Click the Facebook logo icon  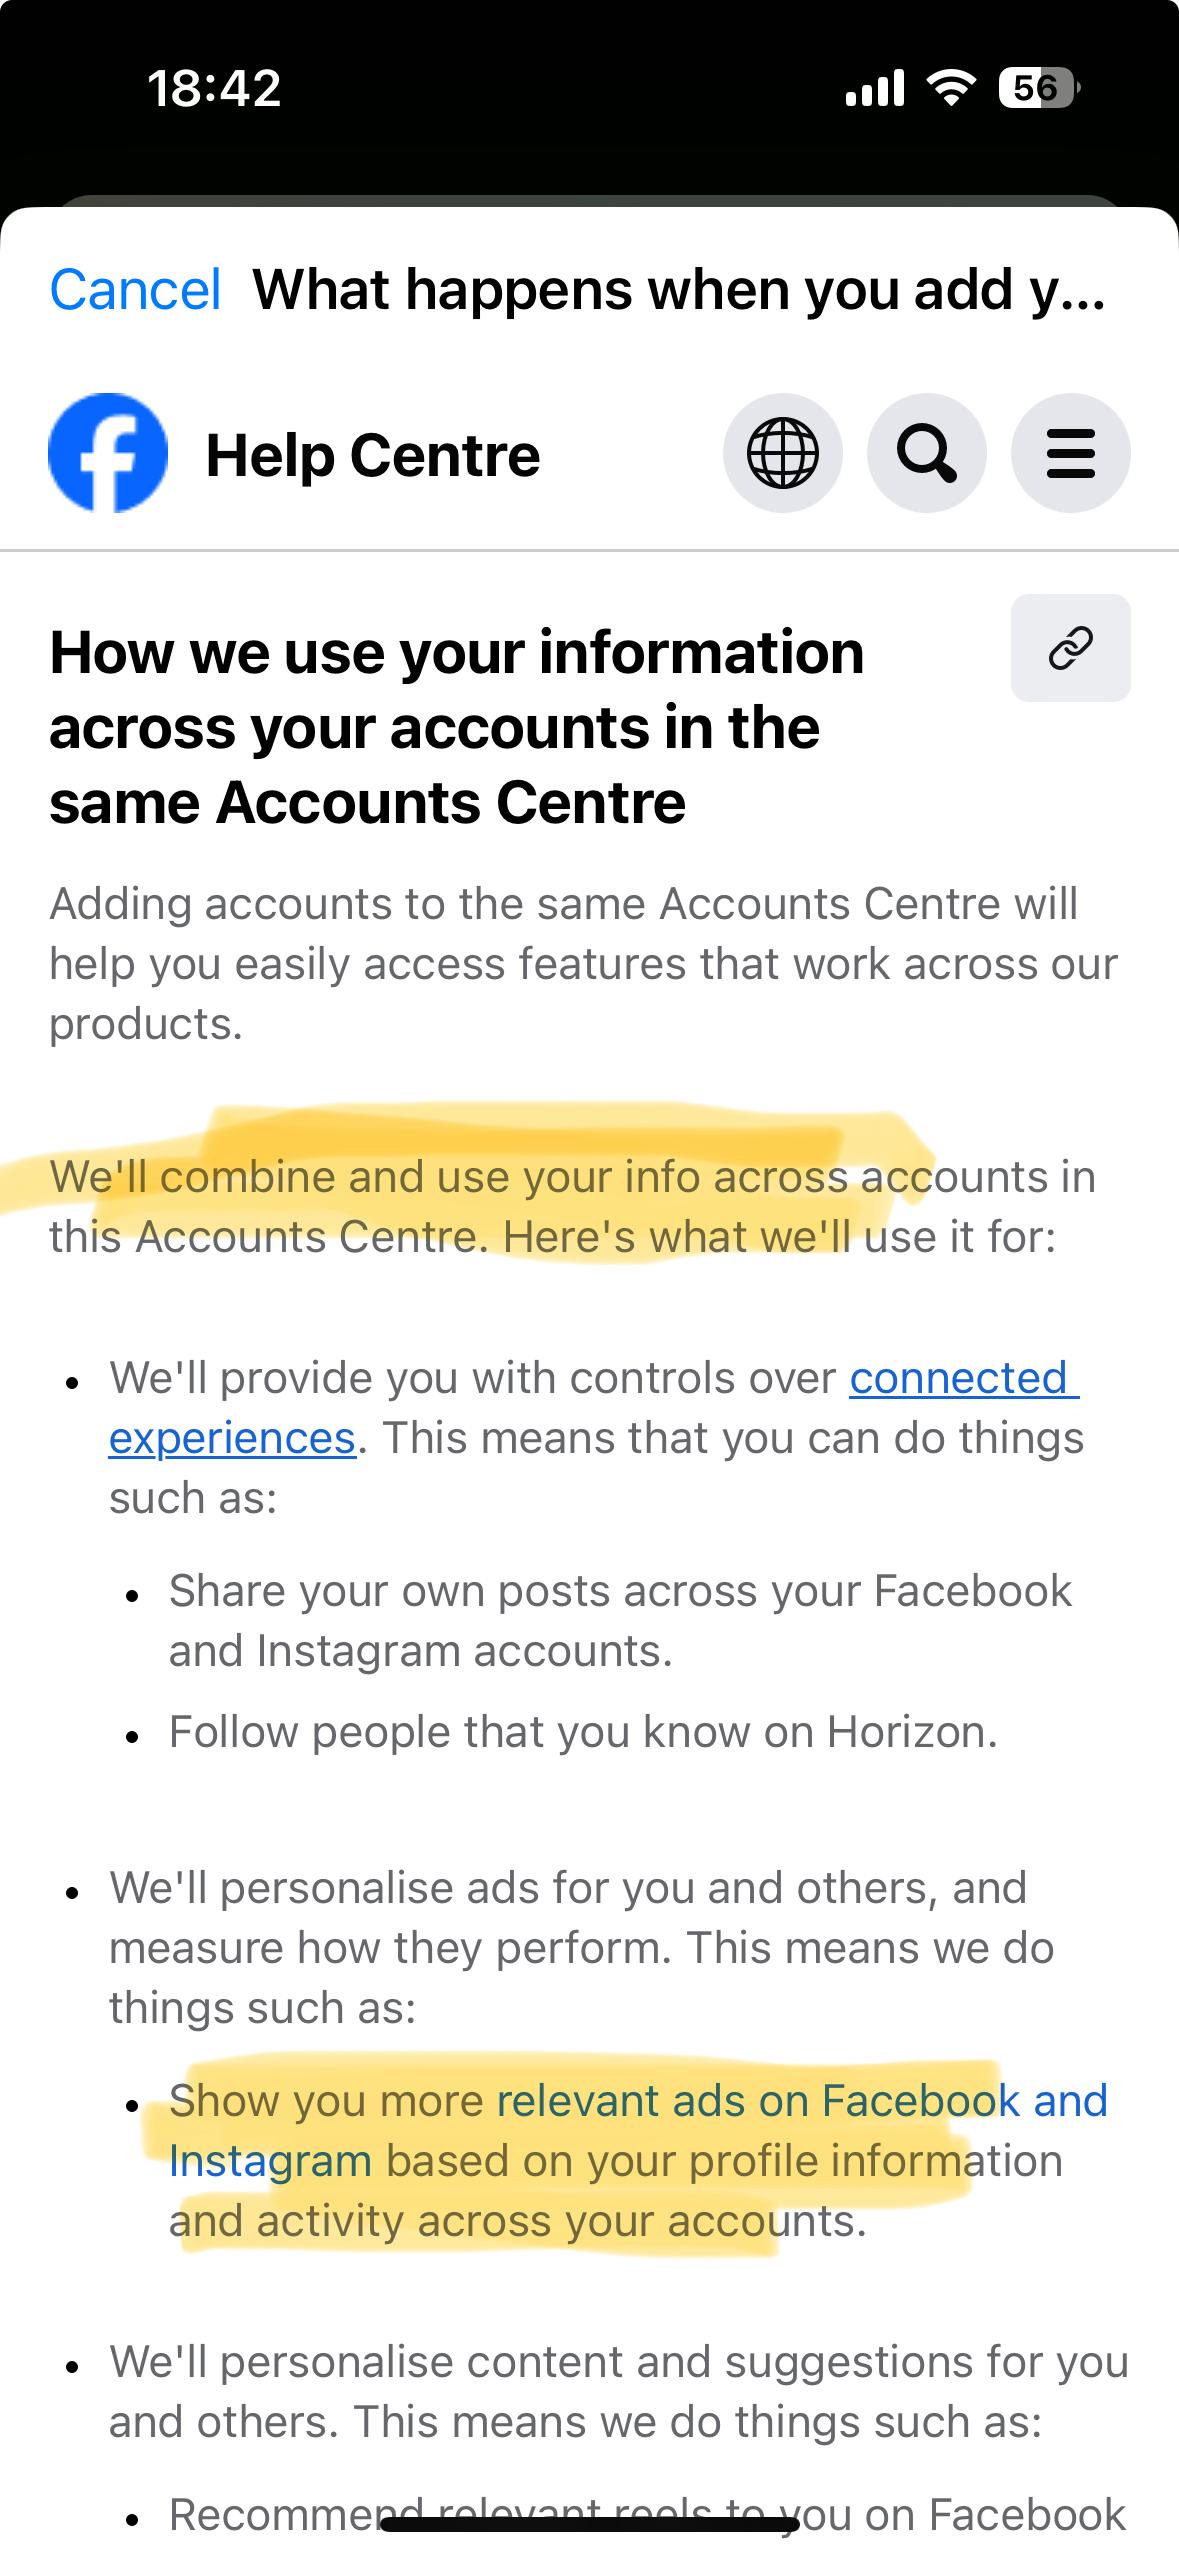tap(108, 453)
